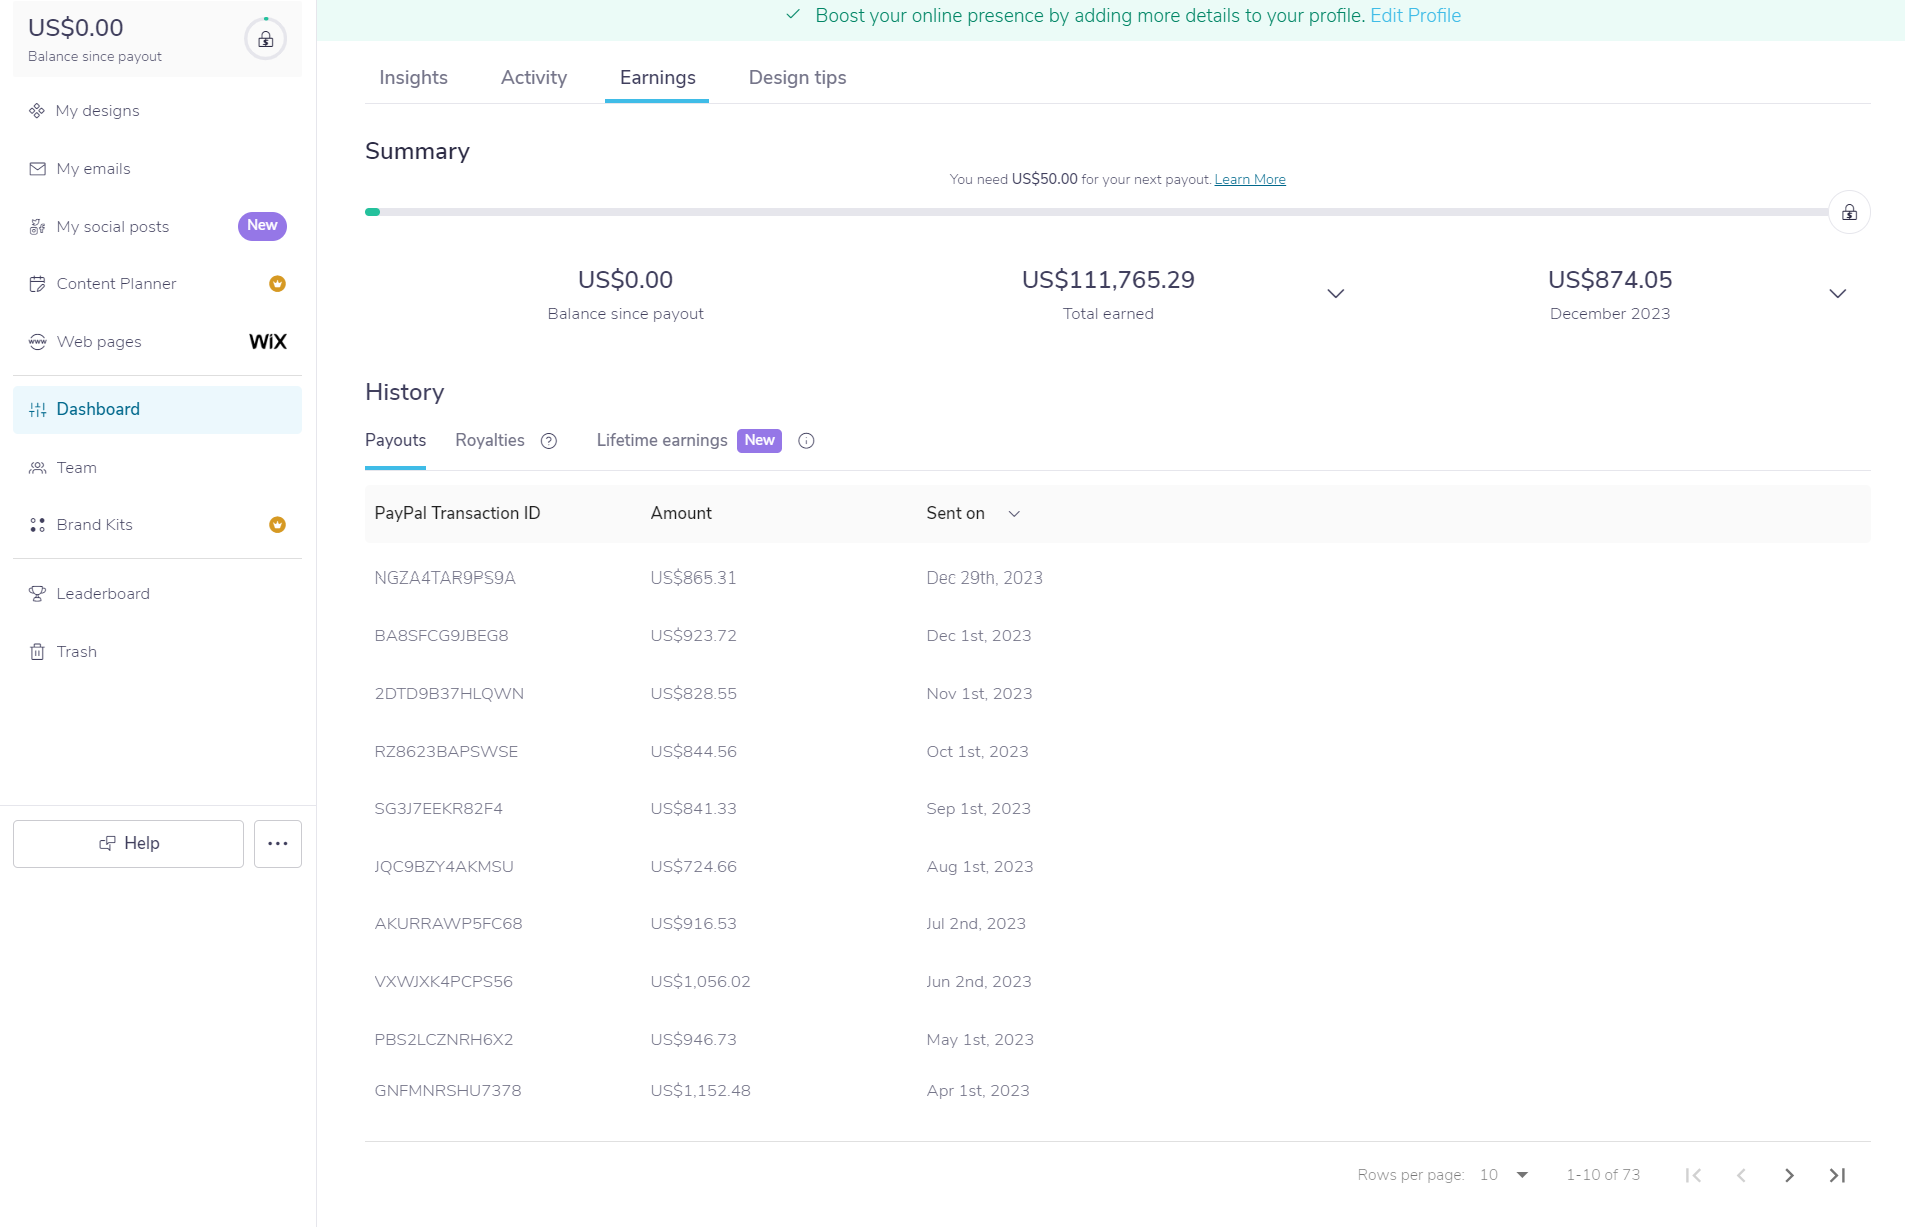Click amount US$916.53
Image resolution: width=1905 pixels, height=1227 pixels.
(693, 924)
